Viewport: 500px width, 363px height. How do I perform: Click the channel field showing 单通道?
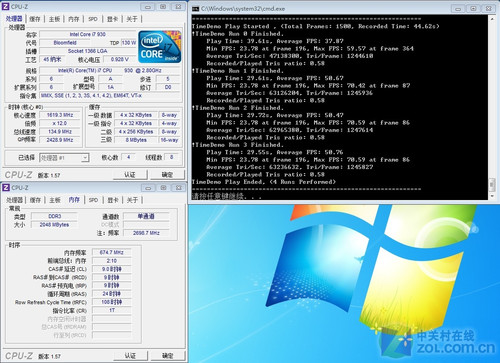tap(146, 216)
